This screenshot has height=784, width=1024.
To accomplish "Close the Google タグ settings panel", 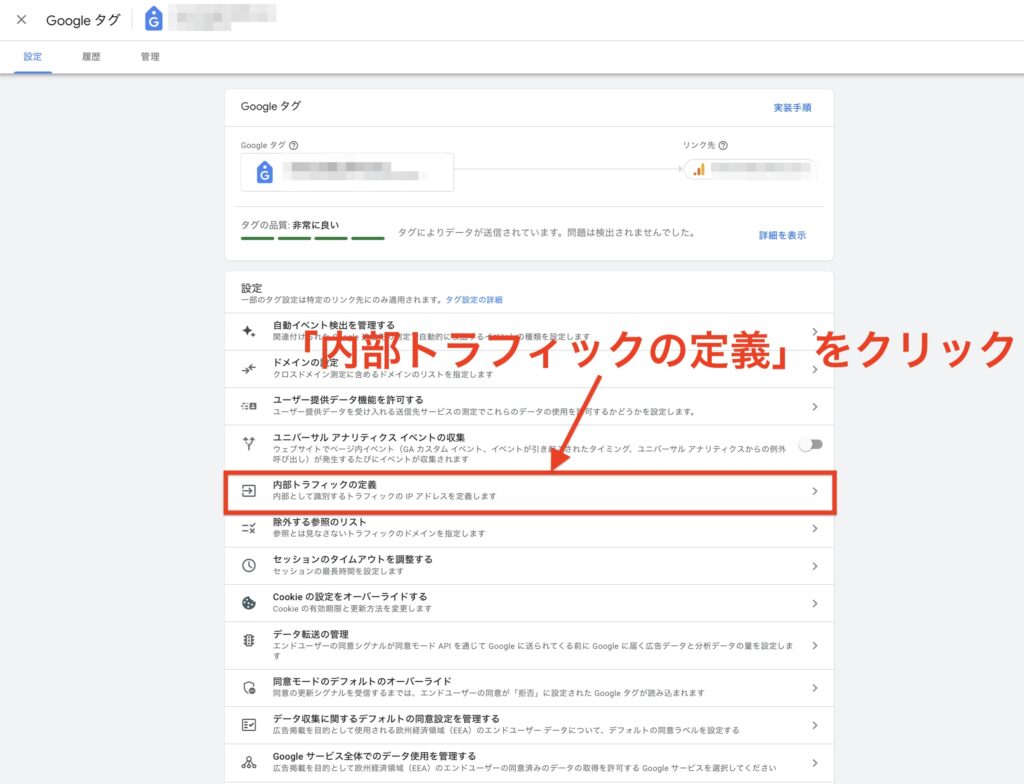I will click(x=21, y=20).
